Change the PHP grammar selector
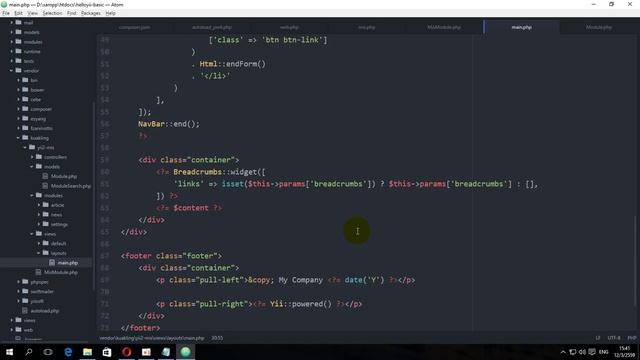Viewport: 640px width, 360px height. pos(632,338)
